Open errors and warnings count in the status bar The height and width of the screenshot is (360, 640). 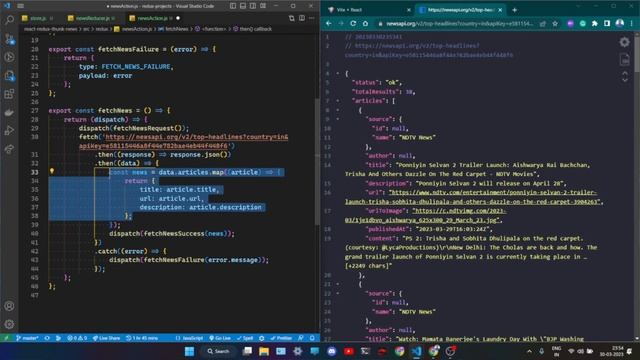click(x=77, y=338)
